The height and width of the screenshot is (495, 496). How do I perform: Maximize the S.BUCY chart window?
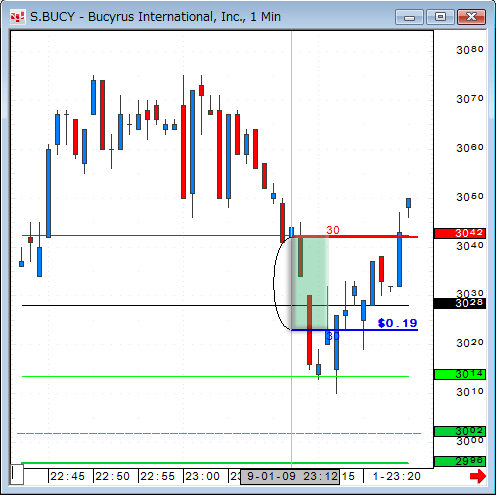tap(440, 17)
